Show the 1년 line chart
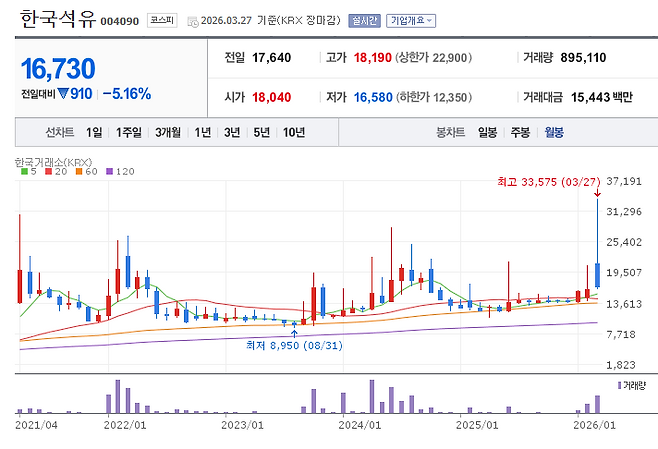The width and height of the screenshot is (658, 449). [203, 132]
